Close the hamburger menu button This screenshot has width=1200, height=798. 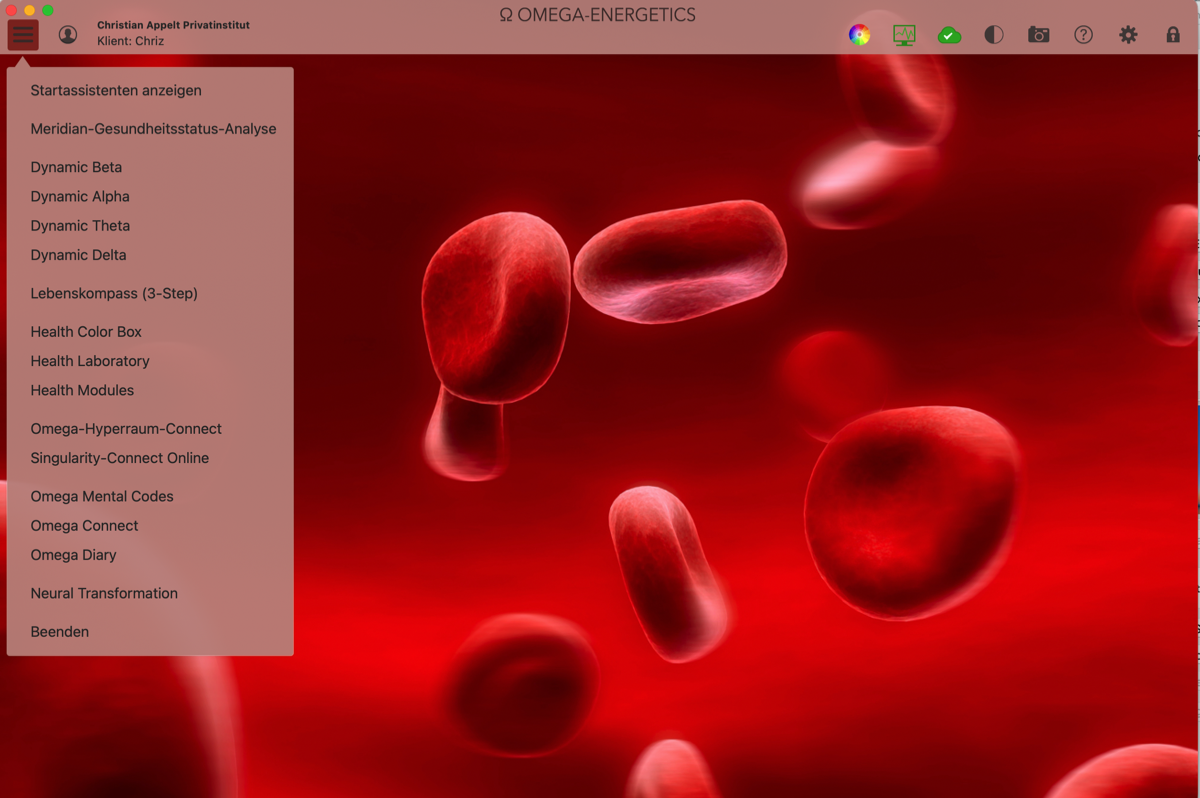coord(23,35)
